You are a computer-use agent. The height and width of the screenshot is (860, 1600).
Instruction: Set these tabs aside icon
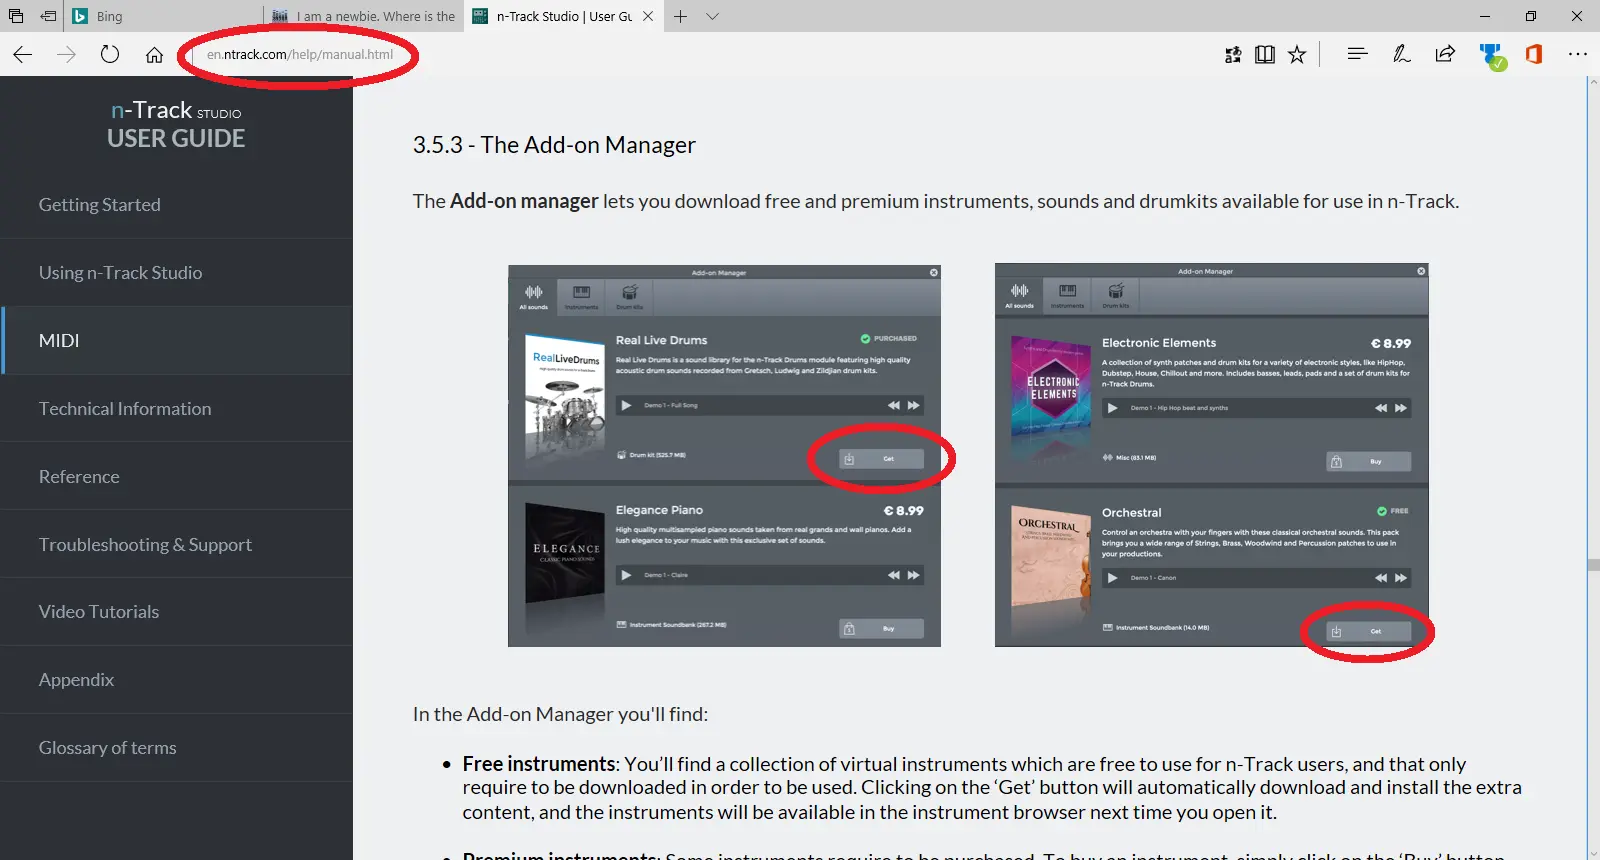click(x=48, y=16)
